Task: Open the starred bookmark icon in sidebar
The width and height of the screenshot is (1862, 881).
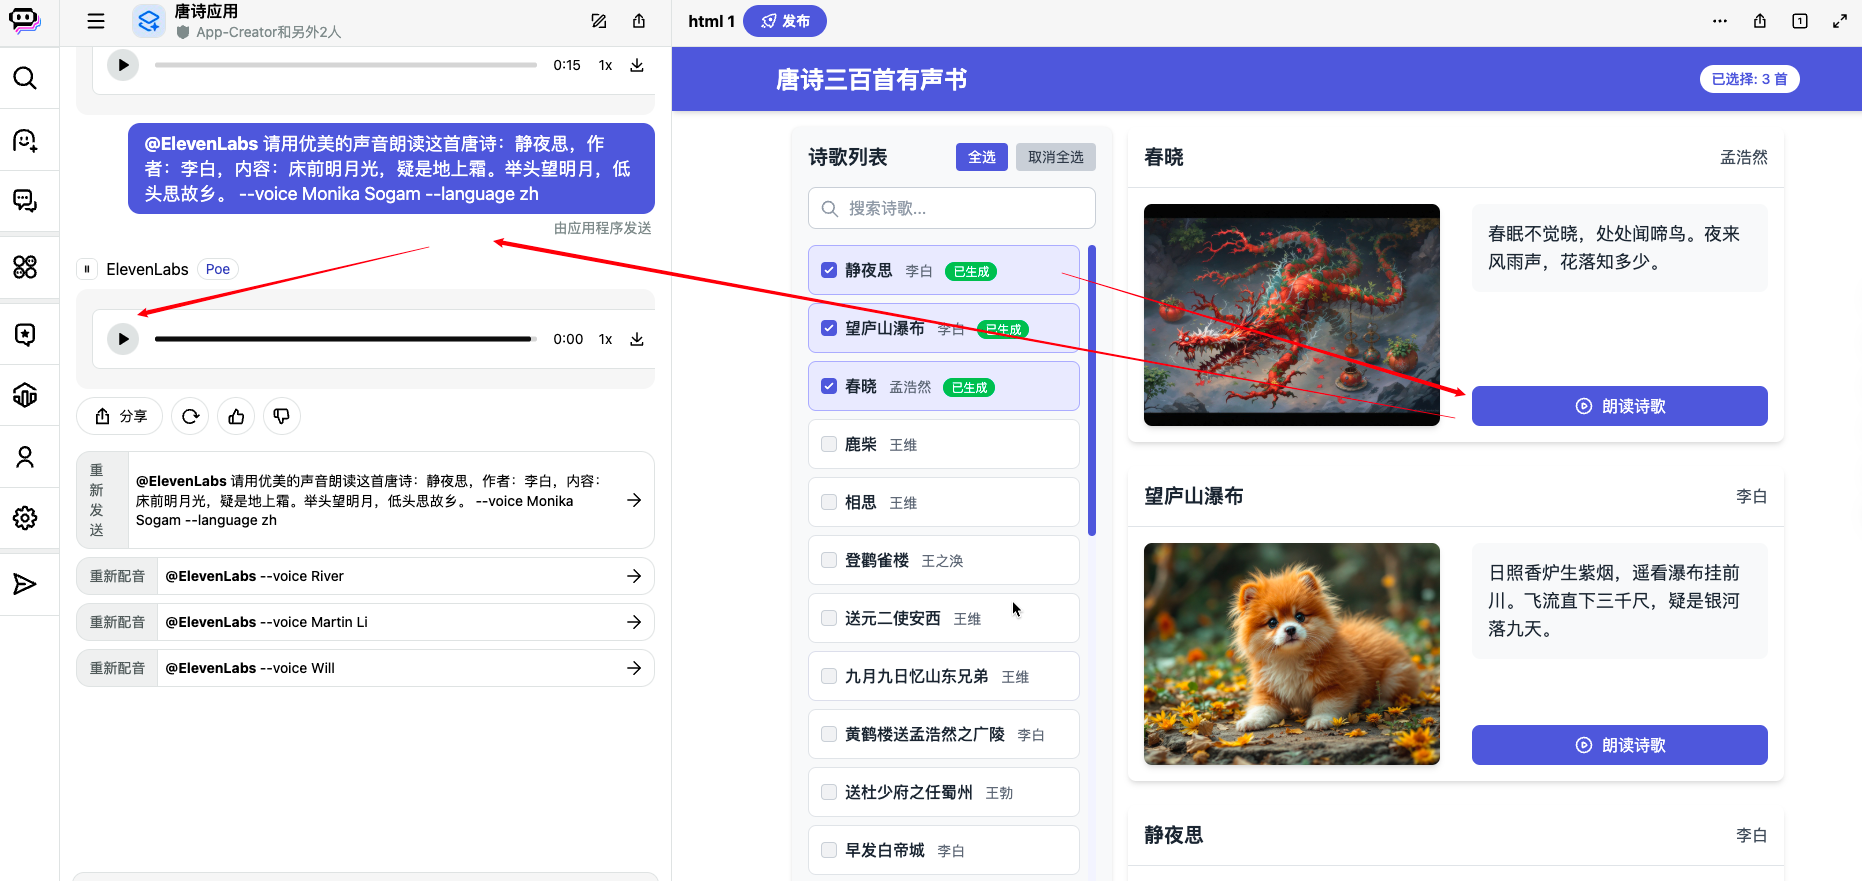Action: [25, 334]
